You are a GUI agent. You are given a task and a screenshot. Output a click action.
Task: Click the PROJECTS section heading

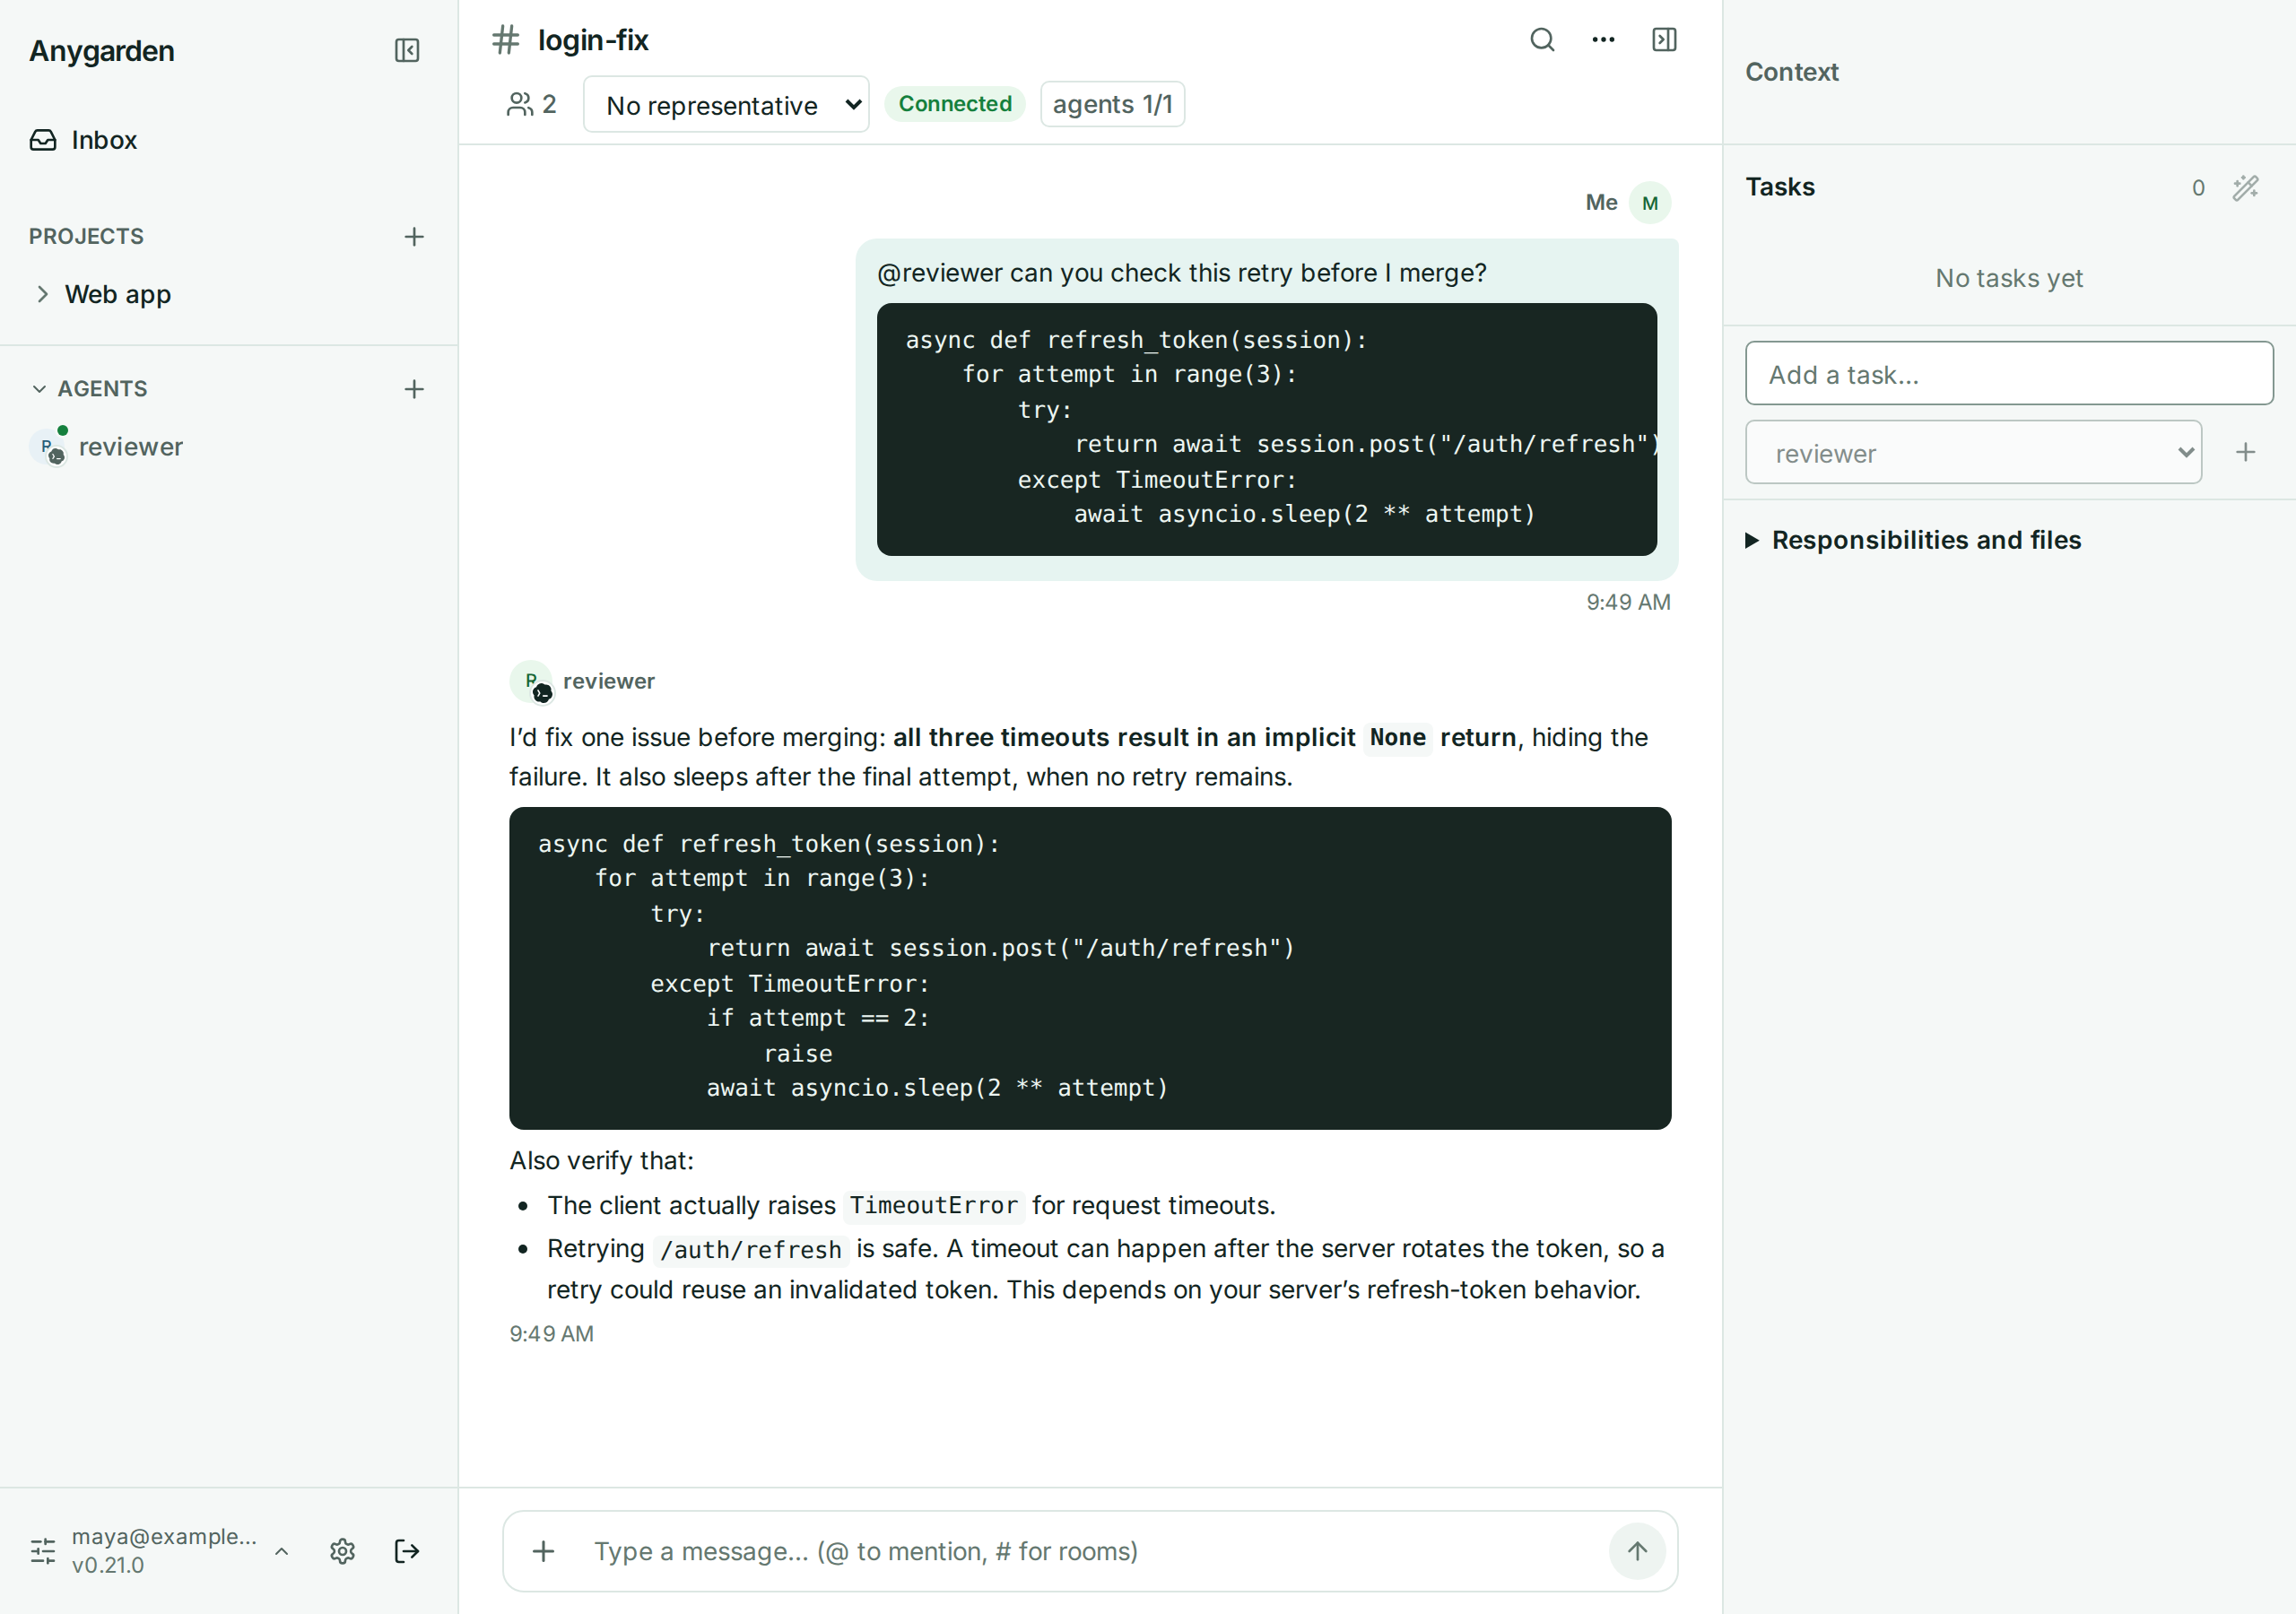[x=86, y=236]
